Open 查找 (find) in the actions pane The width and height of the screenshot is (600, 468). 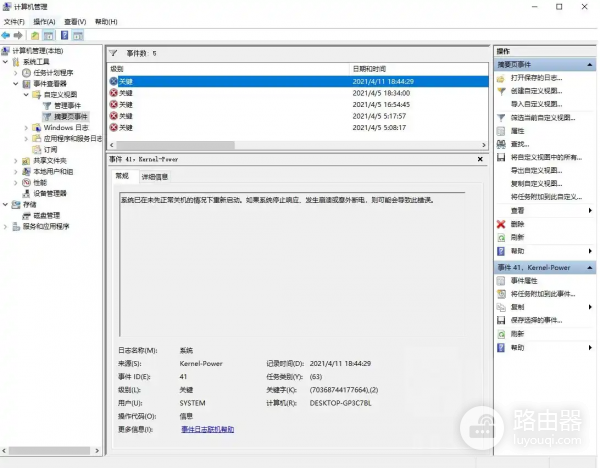[x=517, y=144]
